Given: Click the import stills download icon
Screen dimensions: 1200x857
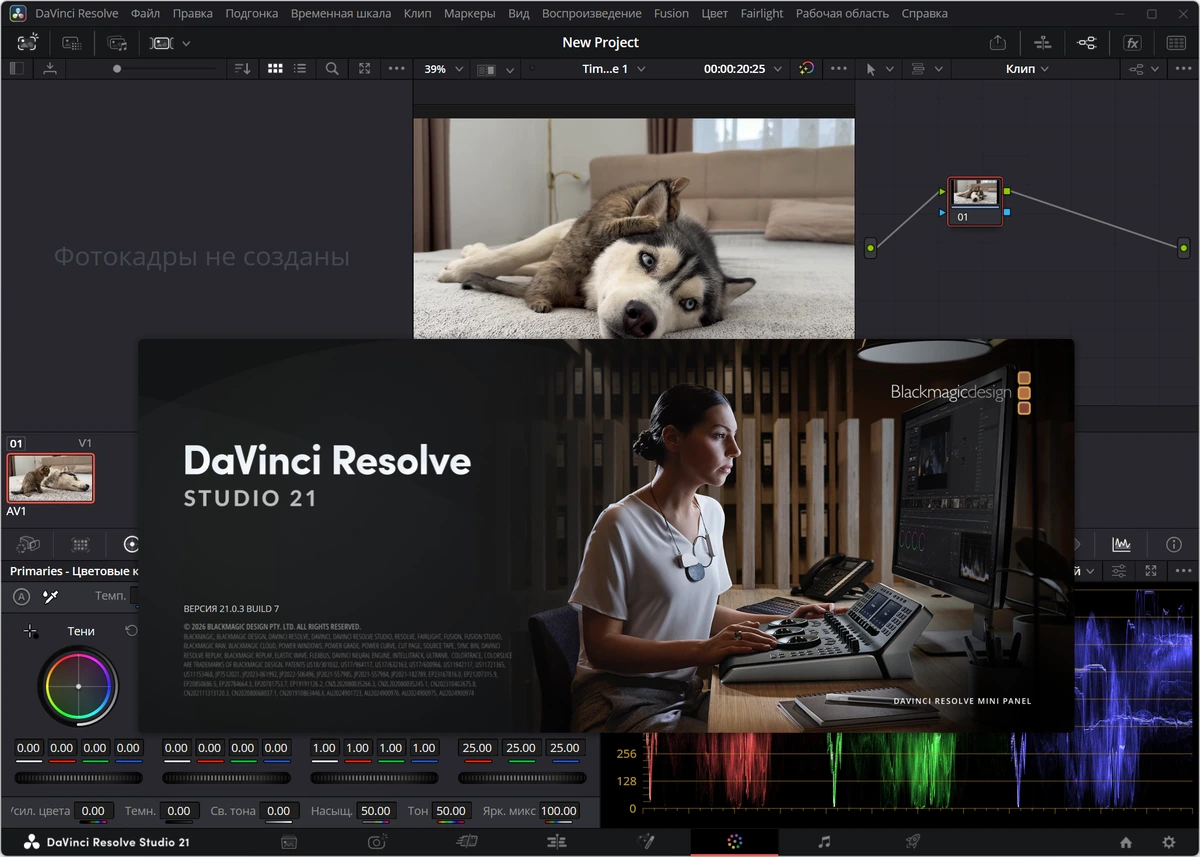Looking at the screenshot, I should click(49, 69).
